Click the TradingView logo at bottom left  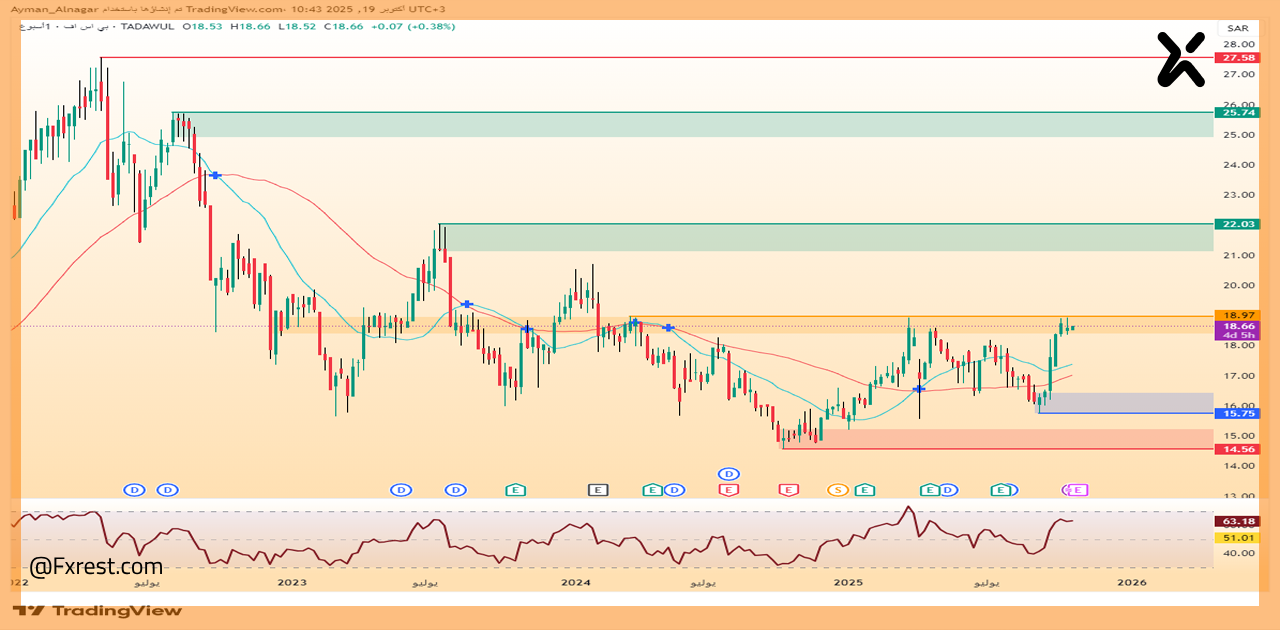(98, 610)
